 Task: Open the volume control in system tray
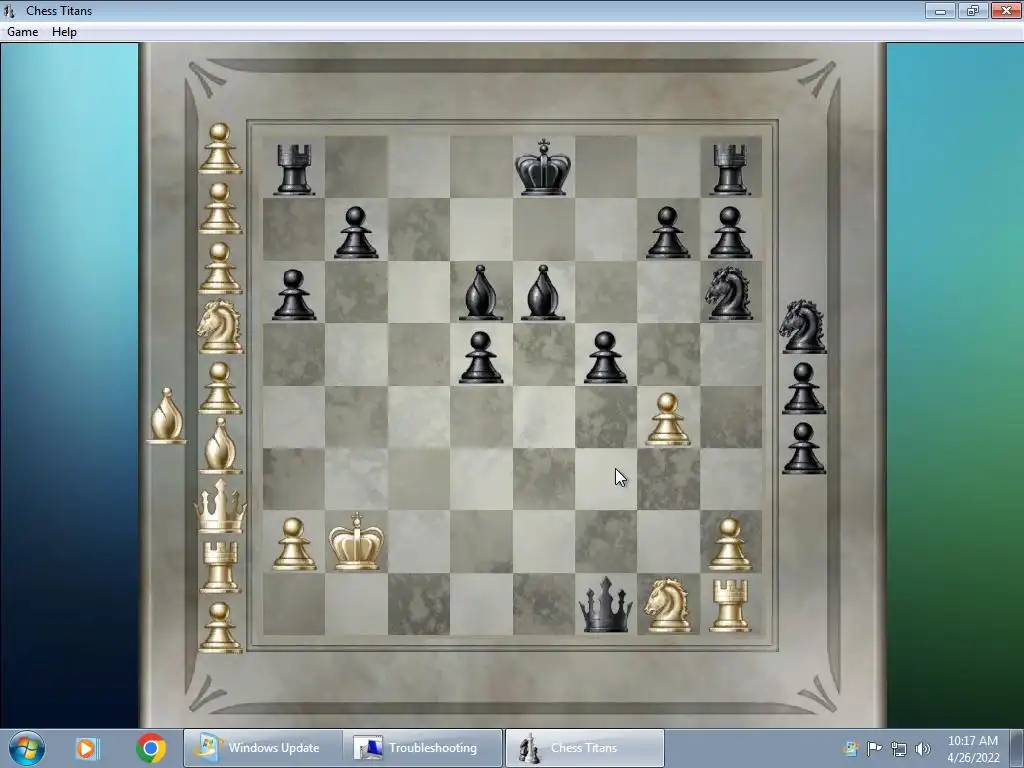923,748
